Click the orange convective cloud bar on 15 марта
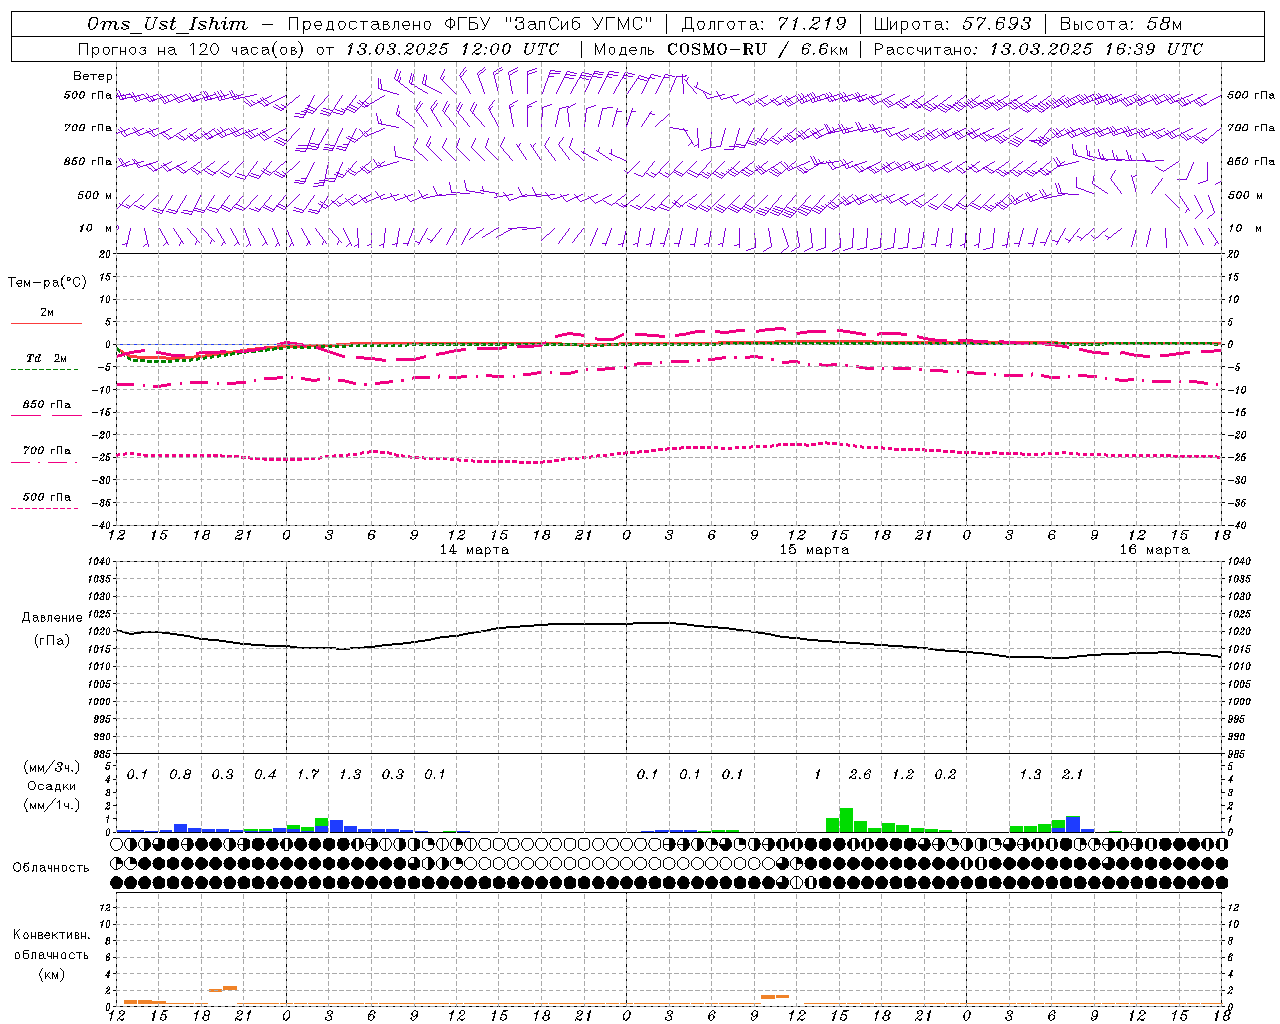 pos(775,997)
